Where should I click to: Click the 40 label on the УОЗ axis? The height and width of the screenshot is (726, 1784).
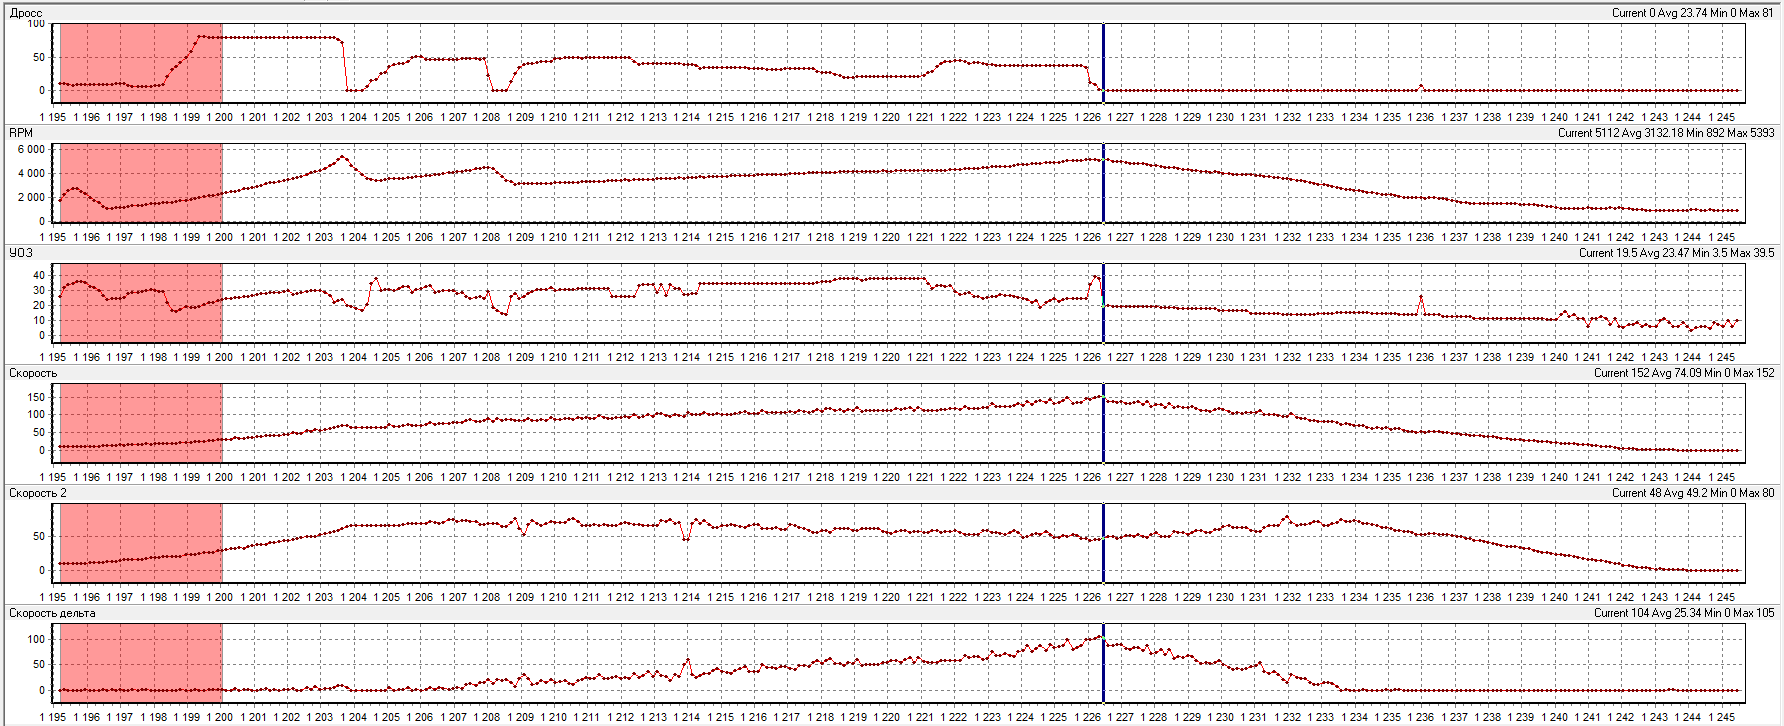click(39, 275)
